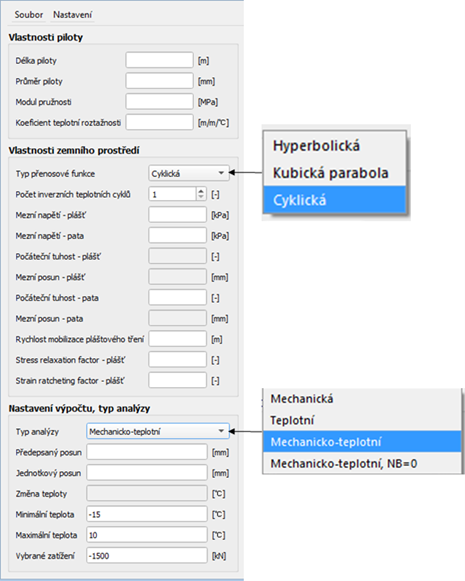Click the Vybrané zatížení field showing -1500
The width and height of the screenshot is (465, 581).
coord(147,556)
